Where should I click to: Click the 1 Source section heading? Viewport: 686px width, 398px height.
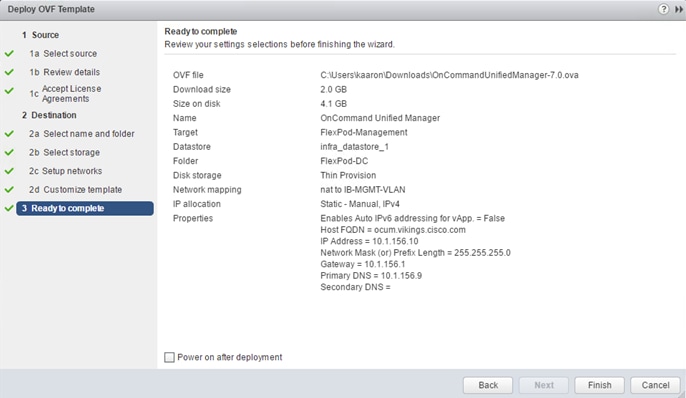40,35
